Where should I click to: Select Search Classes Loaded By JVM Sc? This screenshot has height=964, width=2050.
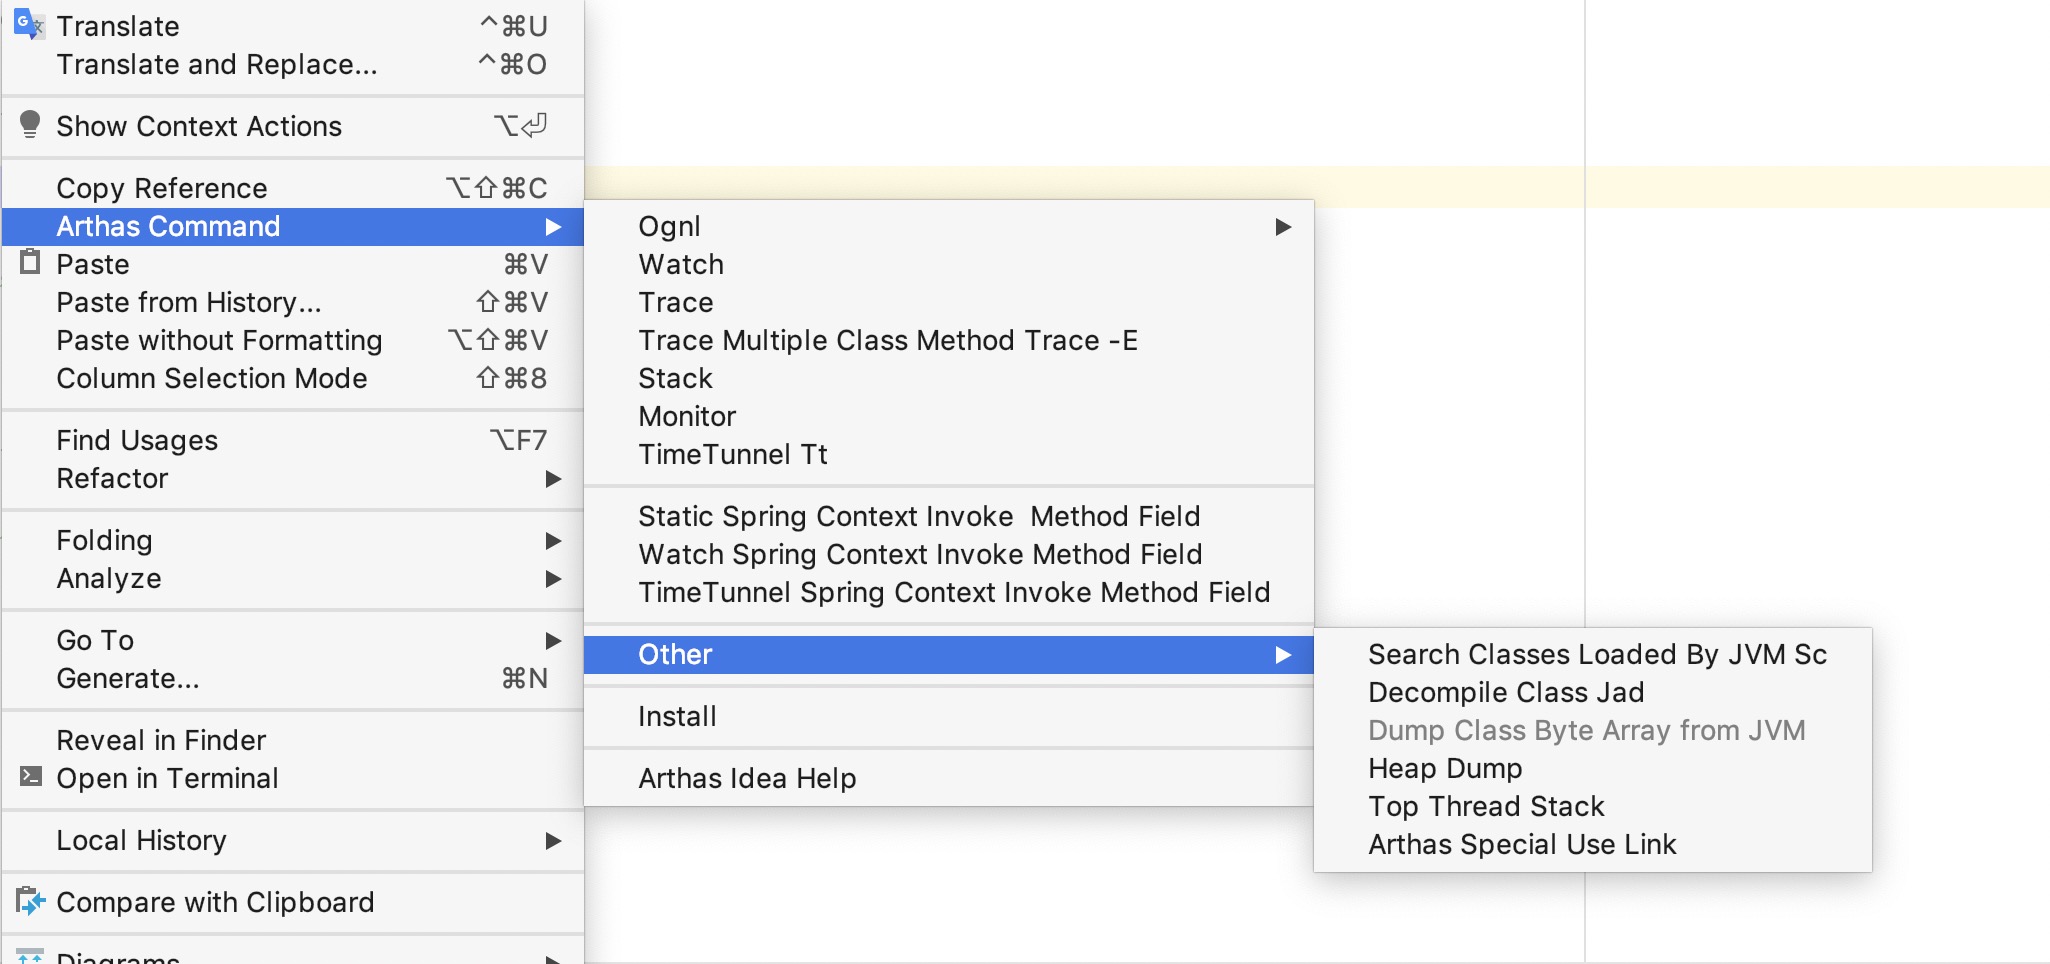point(1593,654)
